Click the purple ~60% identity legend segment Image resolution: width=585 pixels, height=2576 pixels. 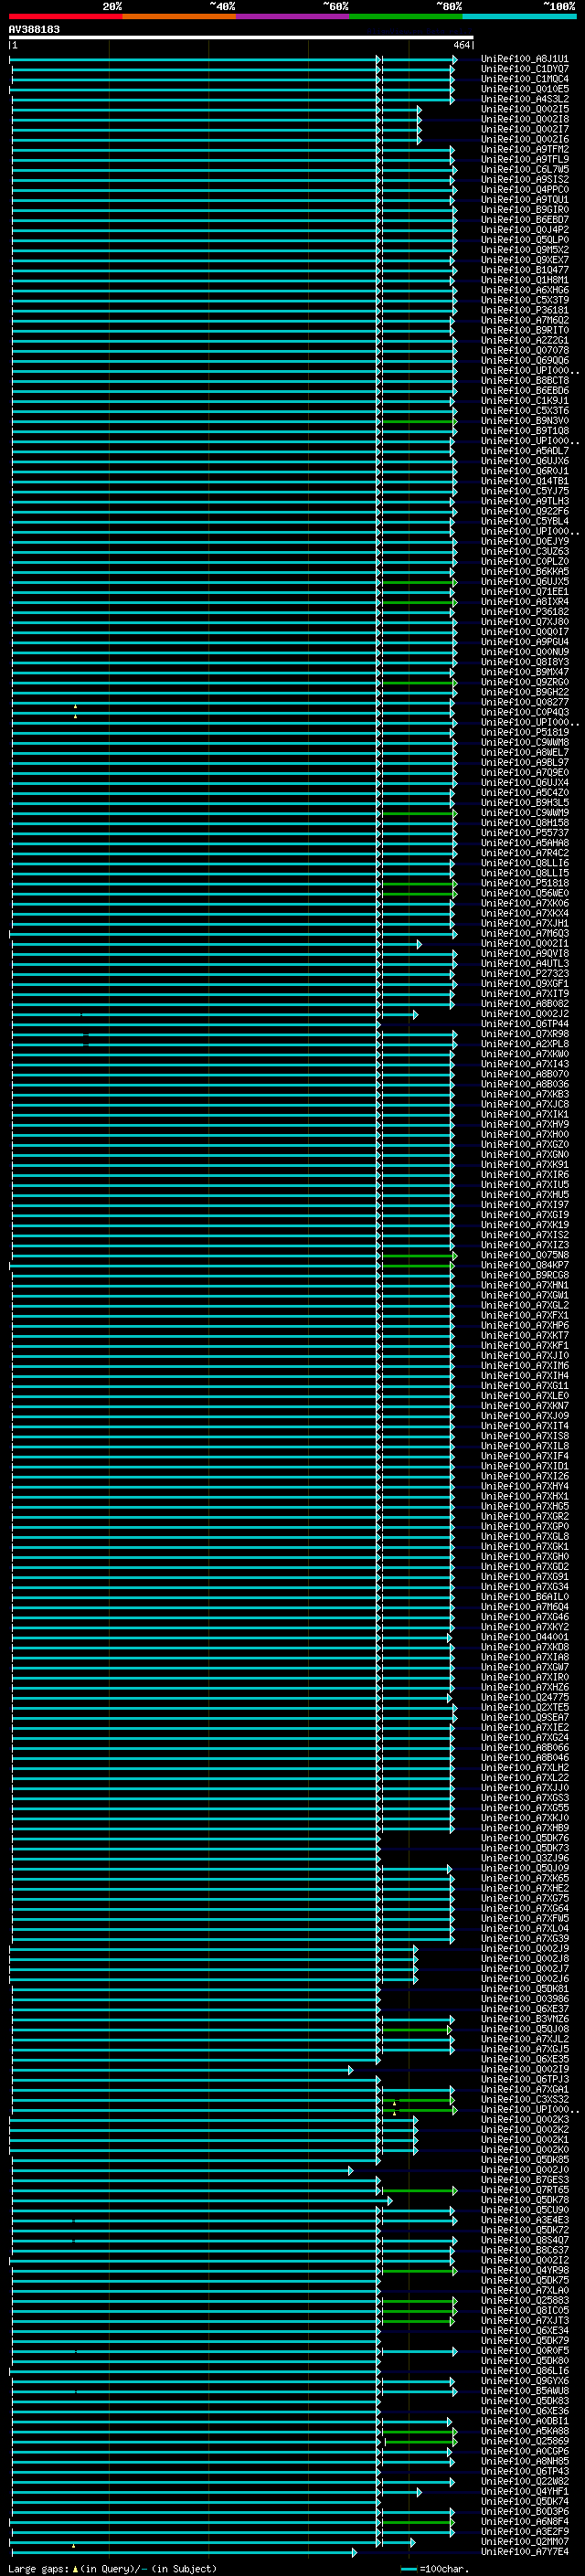(x=292, y=16)
